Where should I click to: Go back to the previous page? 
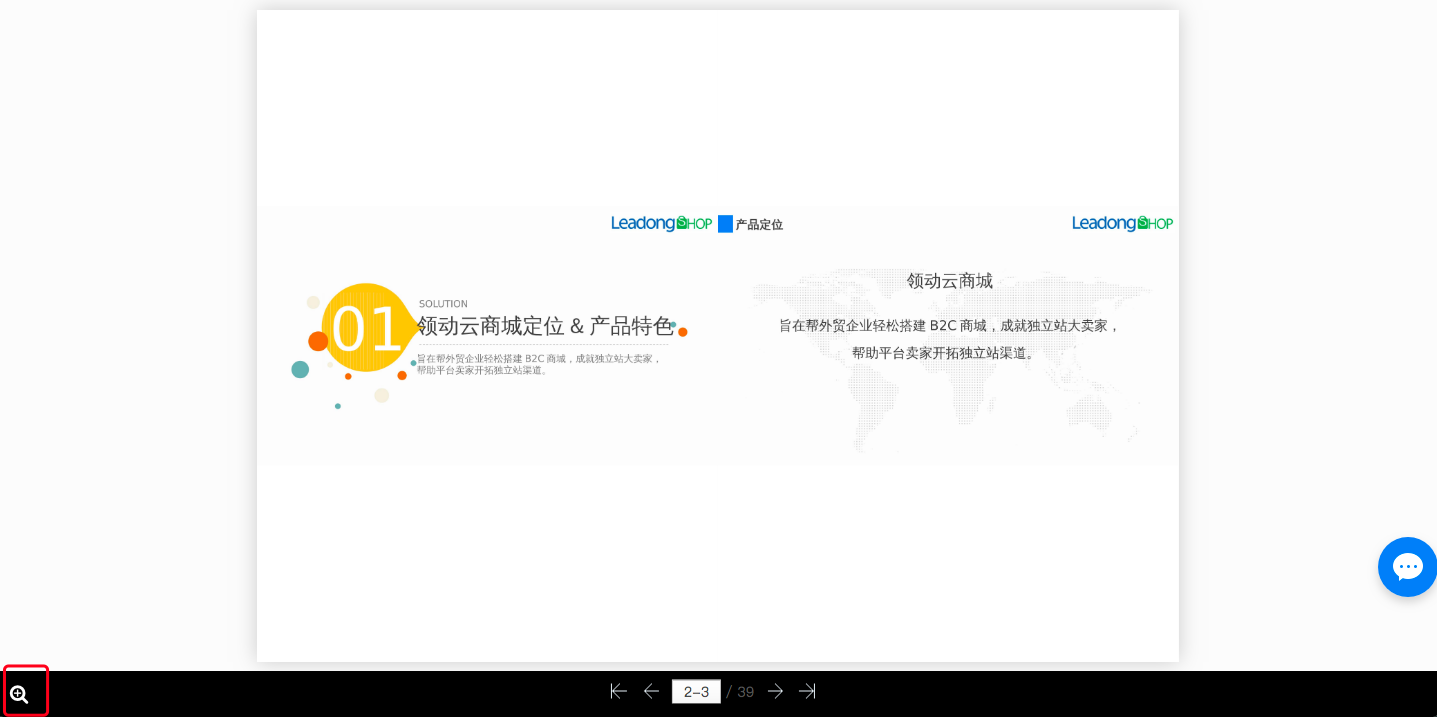tap(651, 691)
